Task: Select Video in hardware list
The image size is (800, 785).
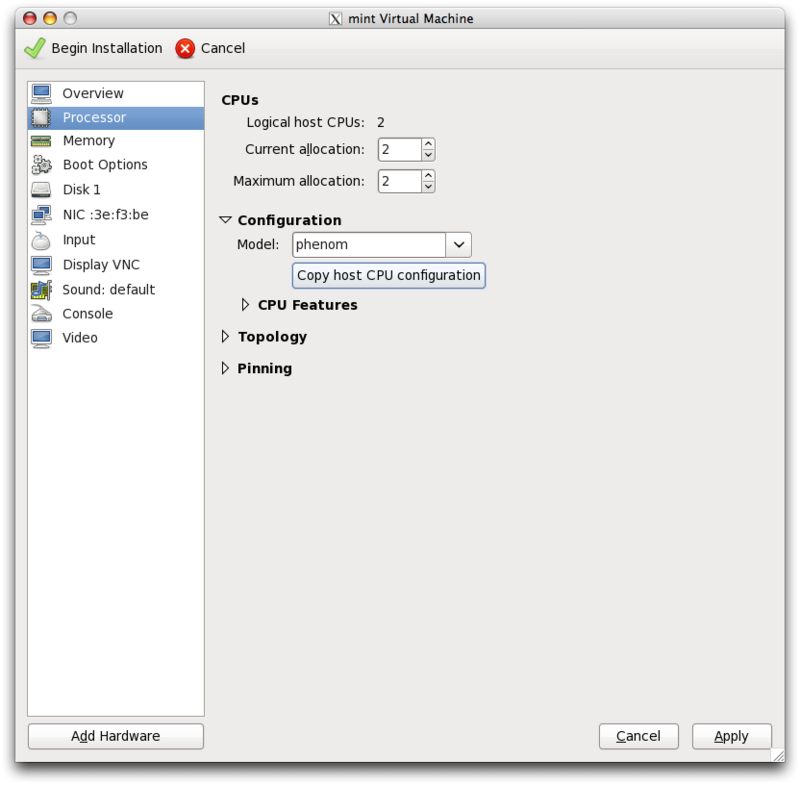Action: (x=116, y=338)
